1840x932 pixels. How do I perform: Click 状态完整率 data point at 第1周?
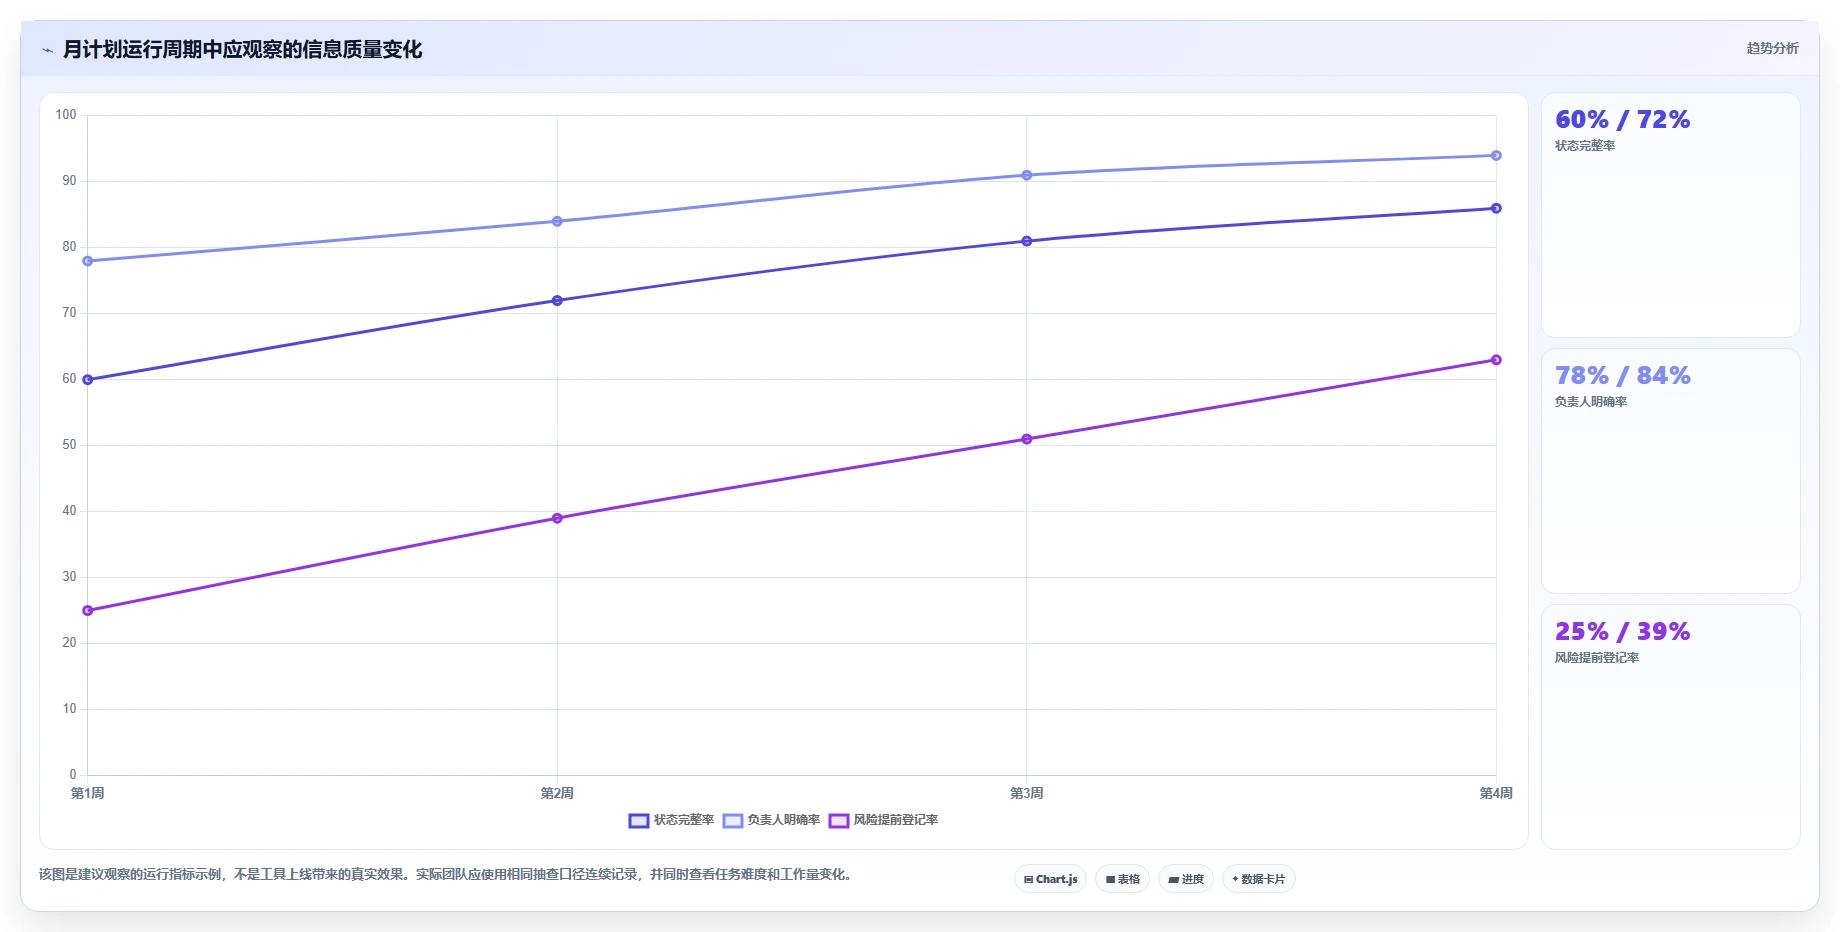click(88, 380)
